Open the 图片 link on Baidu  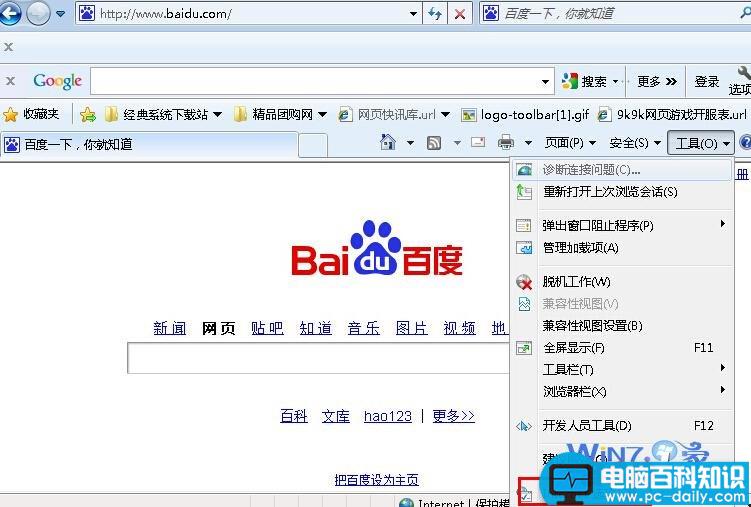pyautogui.click(x=412, y=328)
